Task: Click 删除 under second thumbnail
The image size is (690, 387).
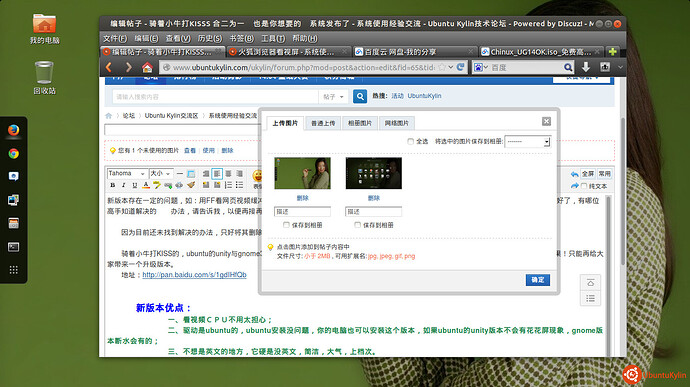Action: (374, 198)
